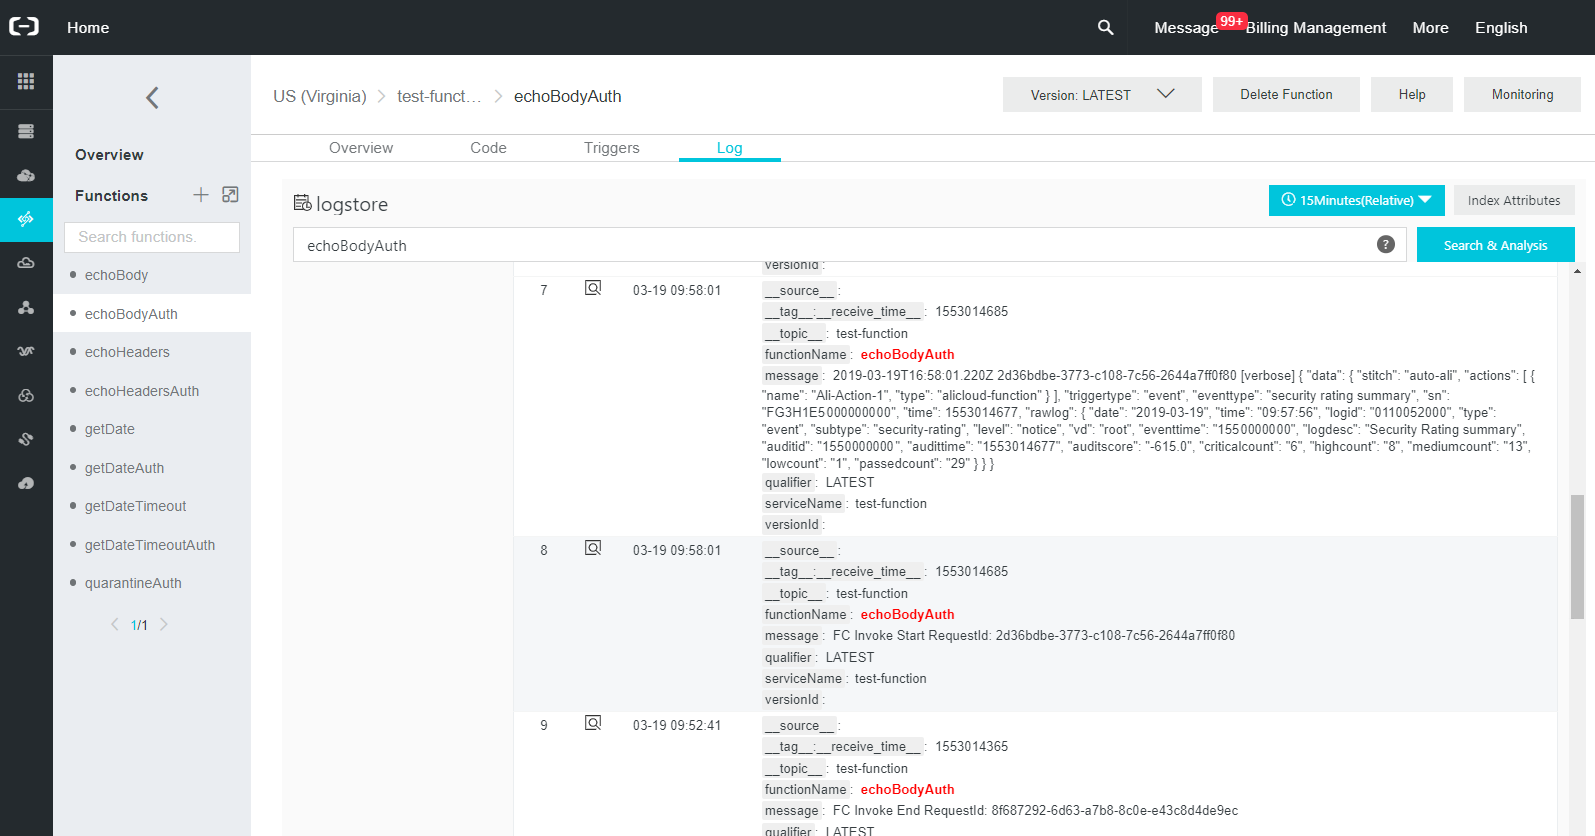
Task: Select the getDateTimeout function in list
Action: pyautogui.click(x=136, y=506)
